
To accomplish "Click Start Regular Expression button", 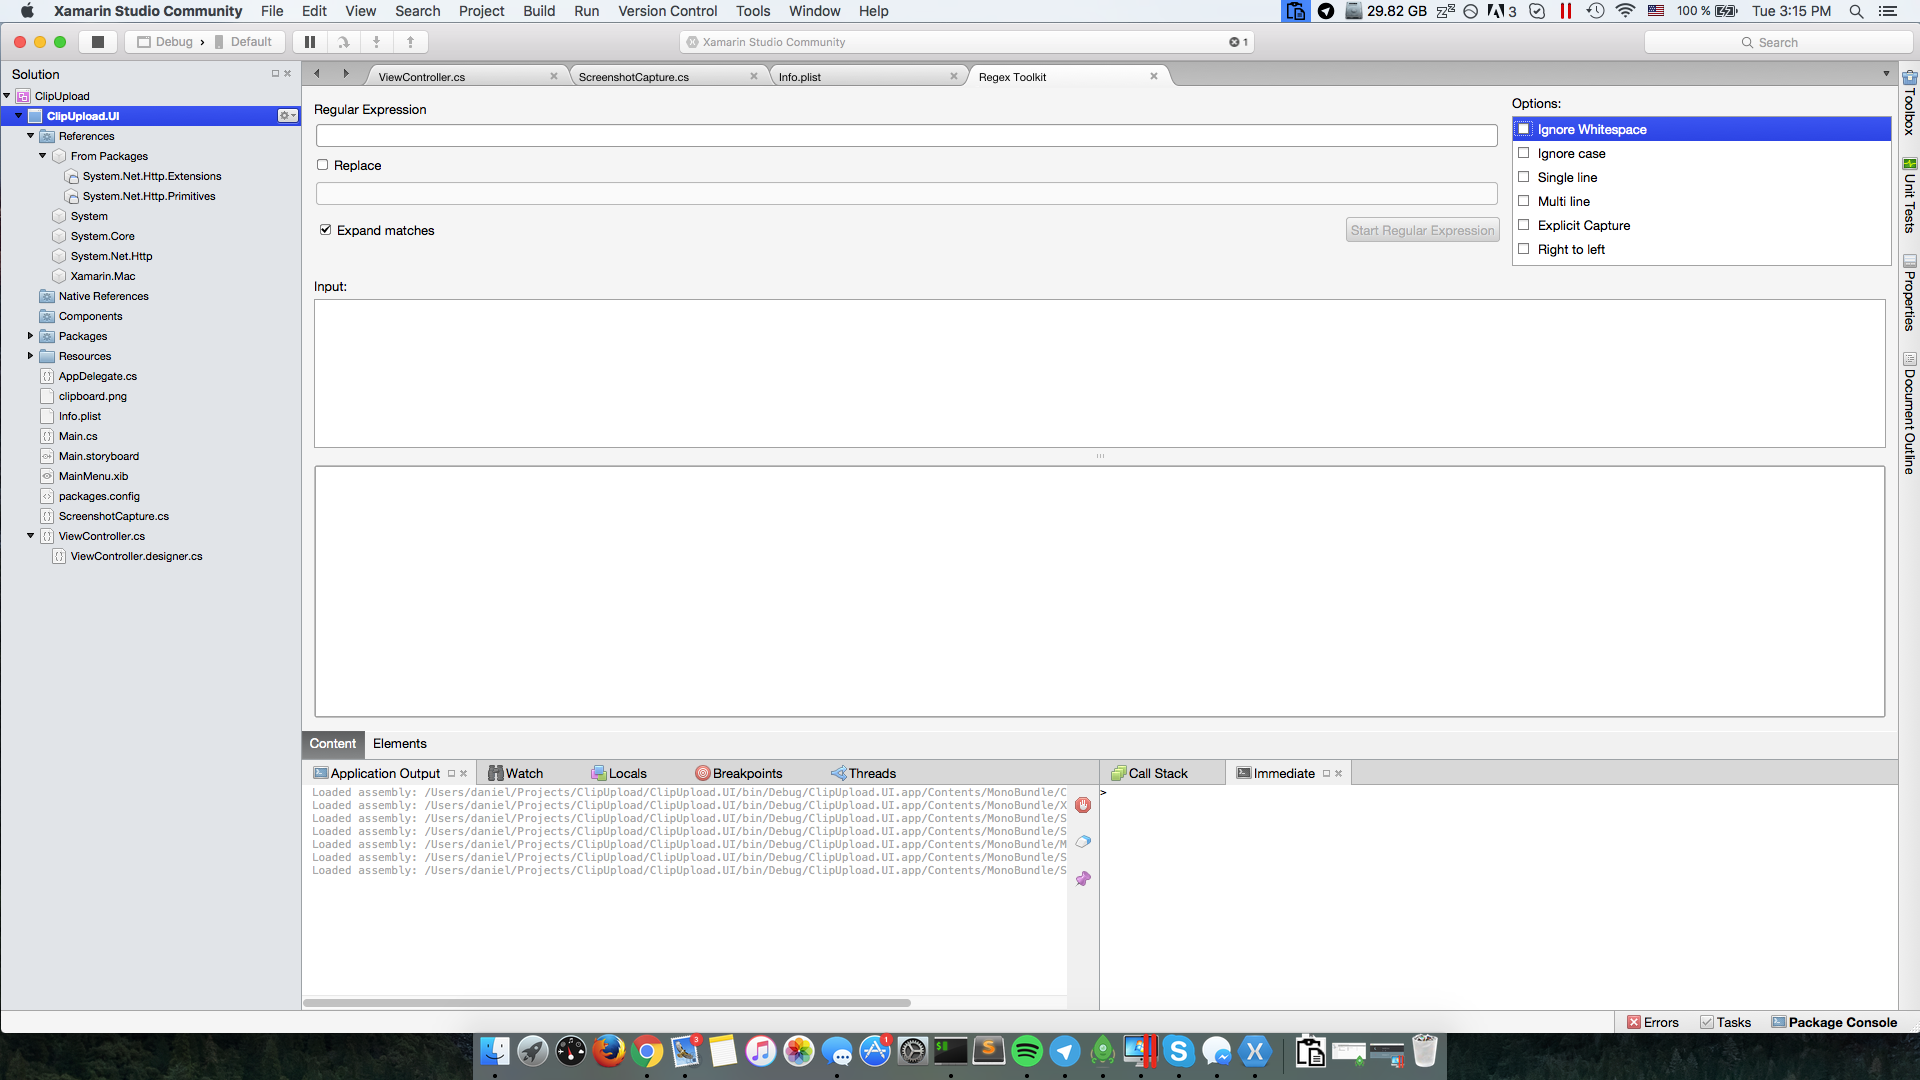I will (1422, 230).
